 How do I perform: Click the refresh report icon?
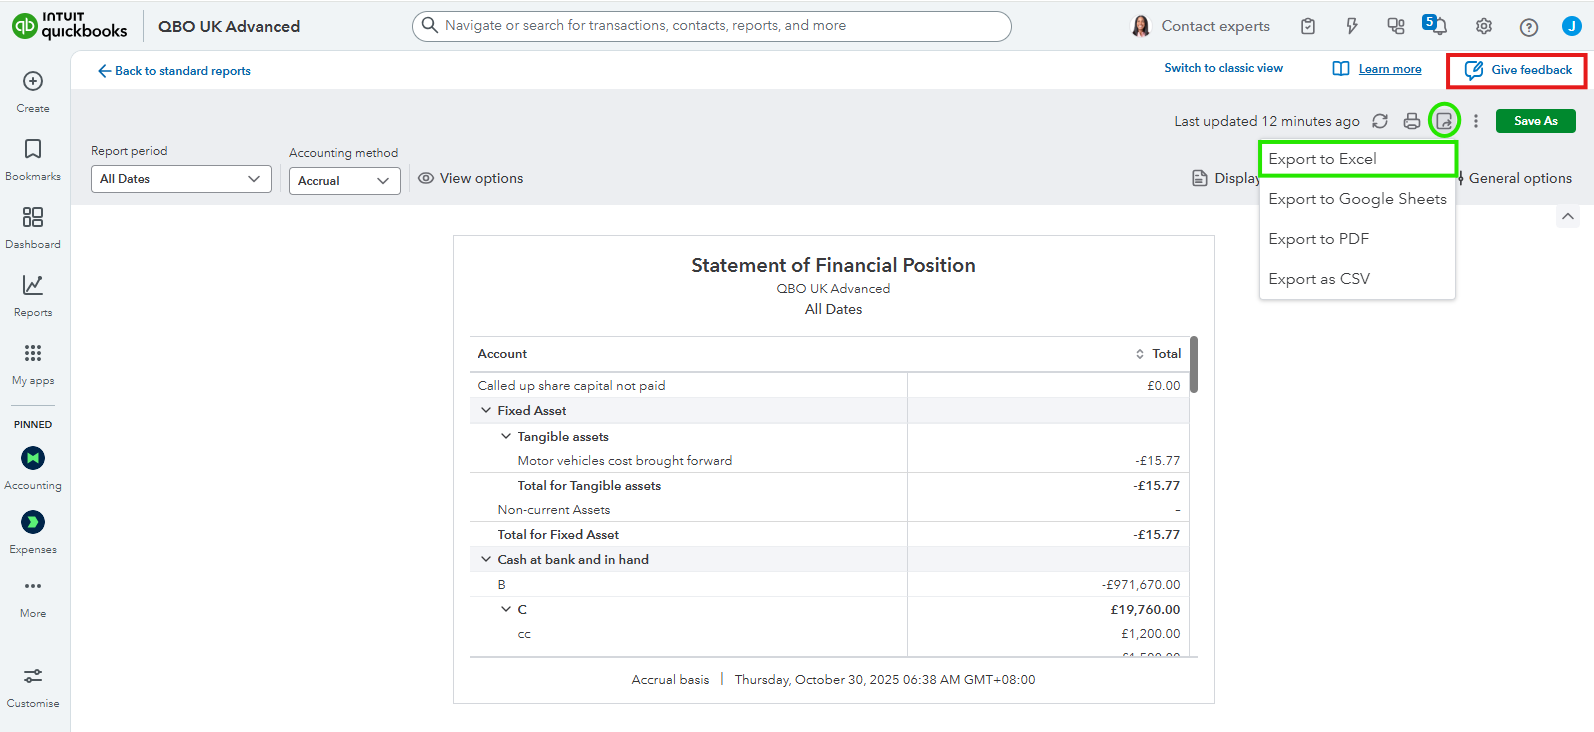click(1380, 121)
